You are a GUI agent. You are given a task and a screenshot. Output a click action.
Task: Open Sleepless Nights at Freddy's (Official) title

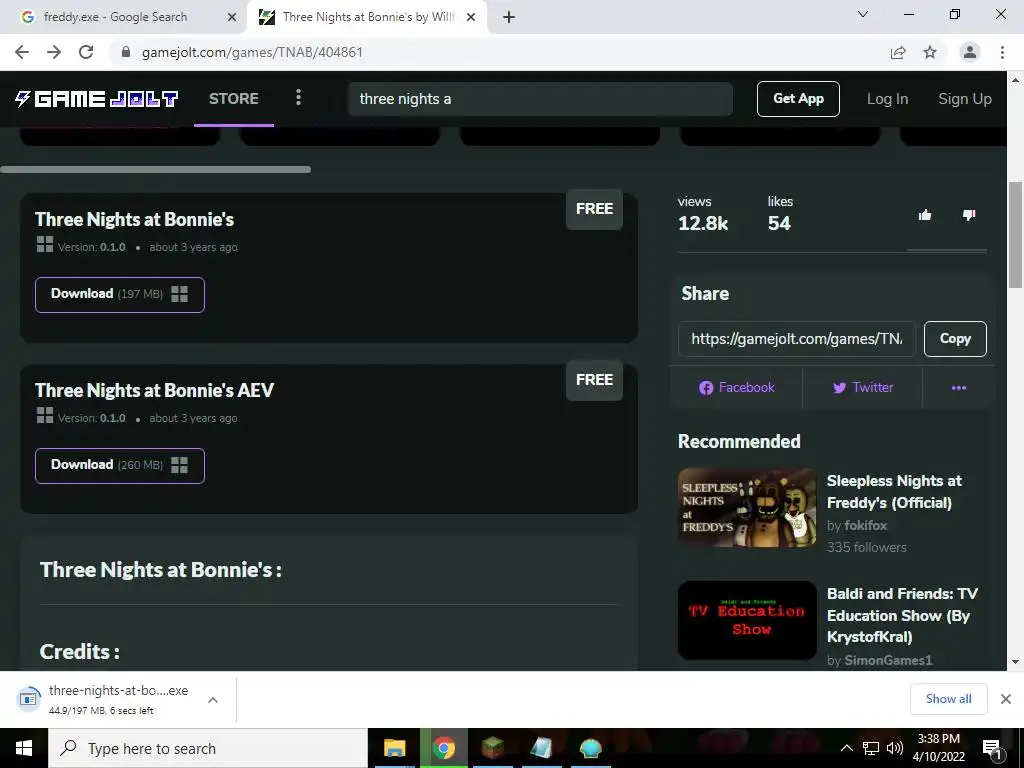point(894,492)
